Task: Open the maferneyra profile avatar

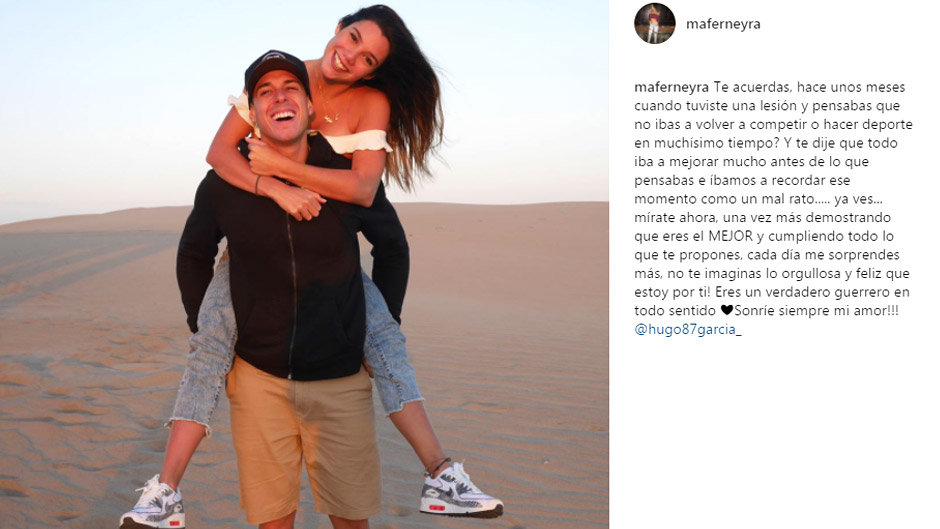Action: point(655,23)
